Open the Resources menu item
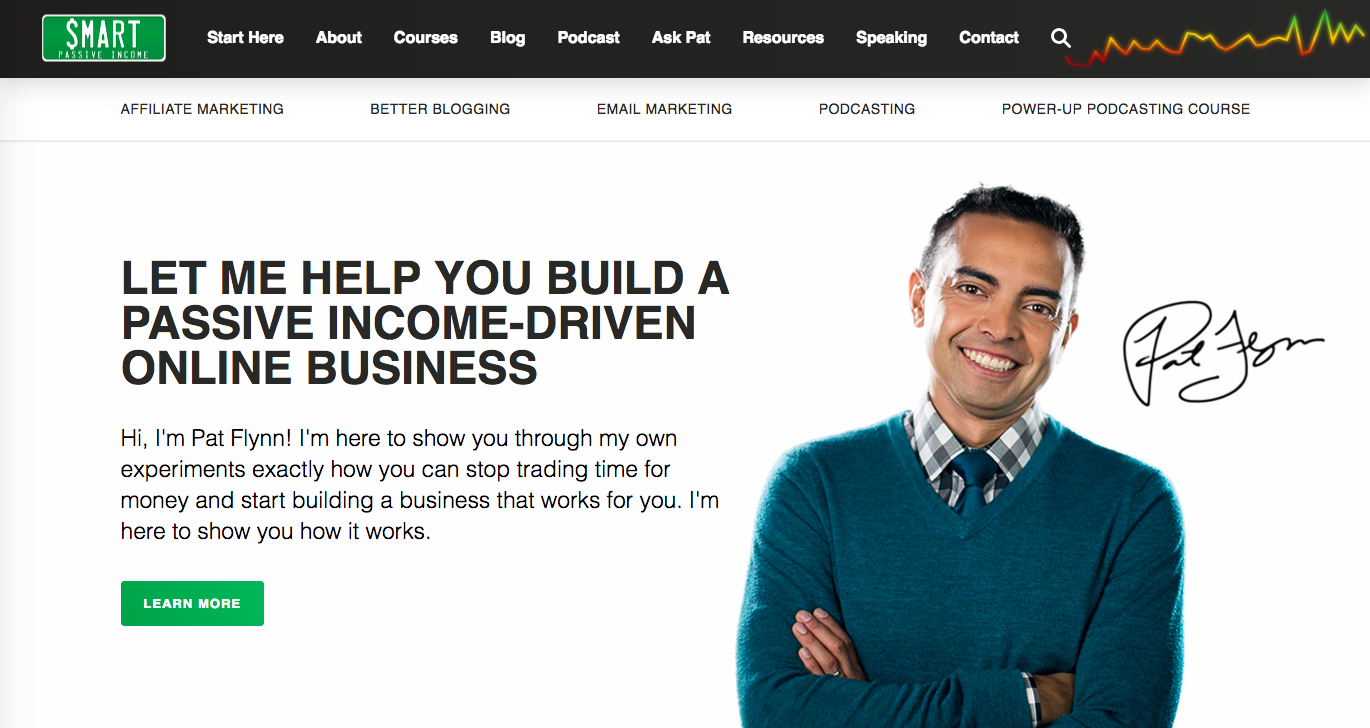1370x728 pixels. [x=783, y=38]
